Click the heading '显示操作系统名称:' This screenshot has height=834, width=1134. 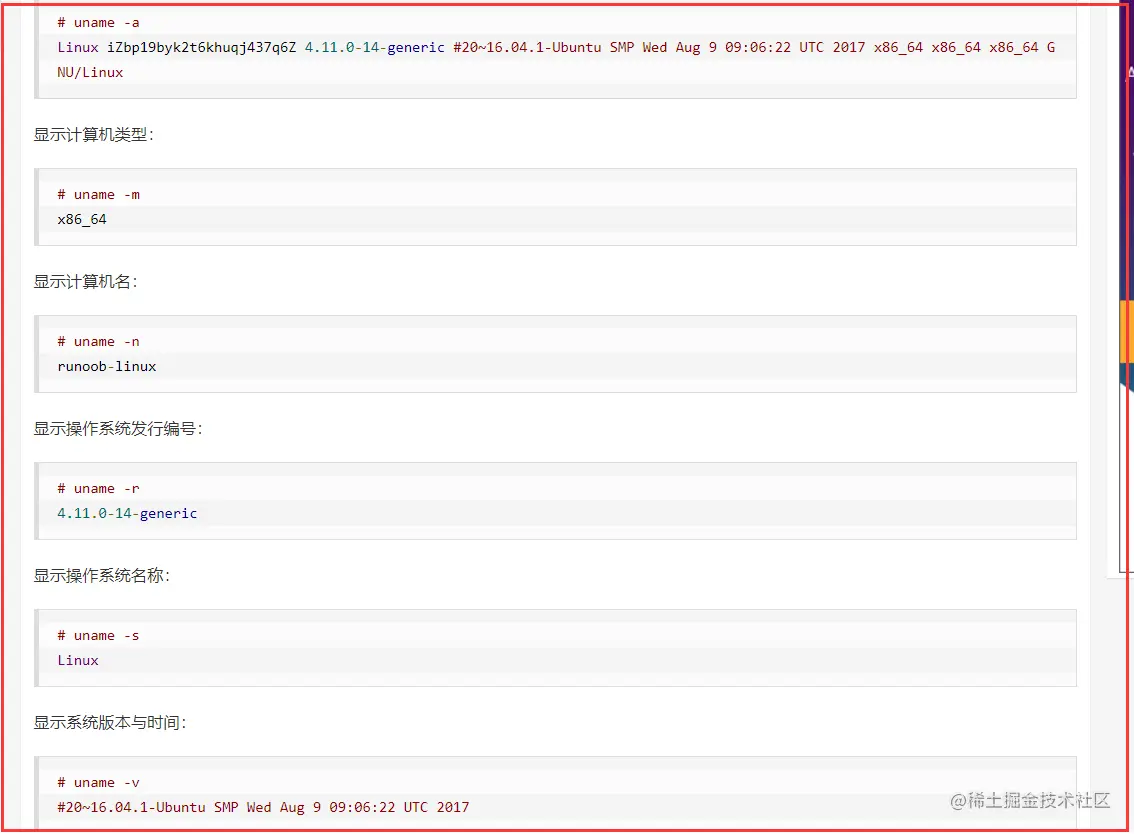101,575
